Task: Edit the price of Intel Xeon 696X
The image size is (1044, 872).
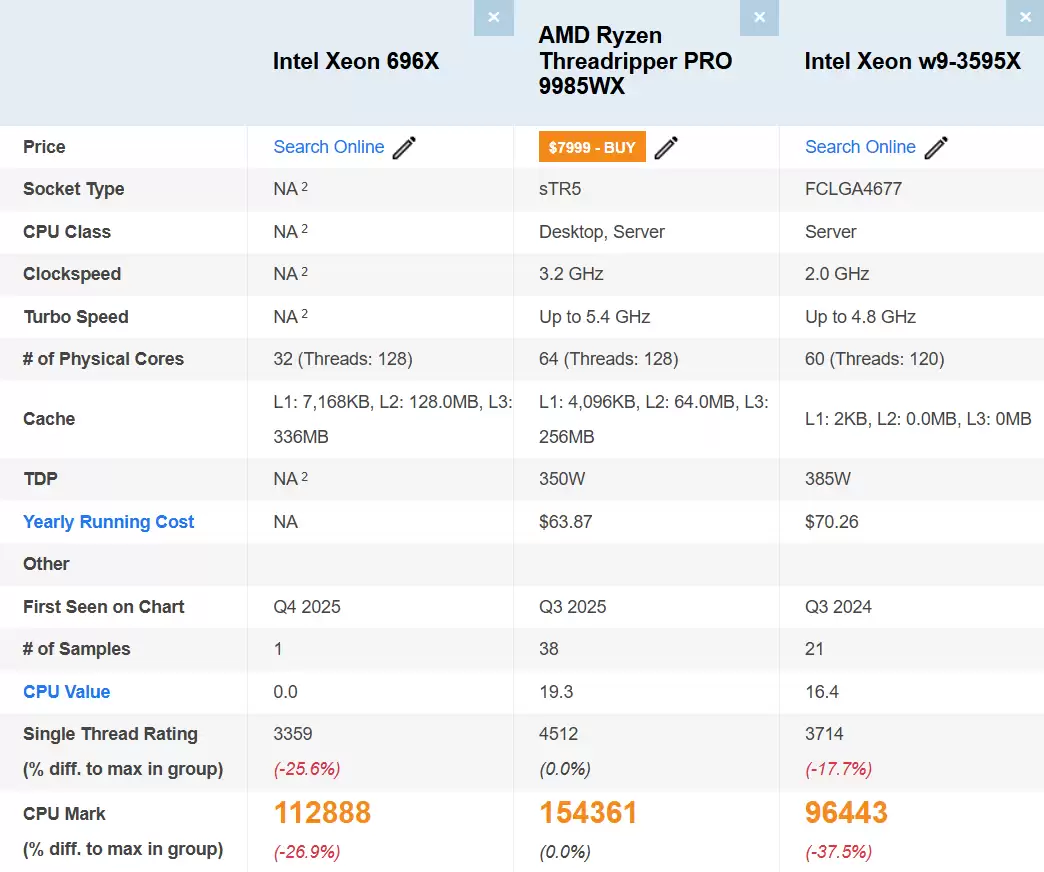Action: coord(404,147)
